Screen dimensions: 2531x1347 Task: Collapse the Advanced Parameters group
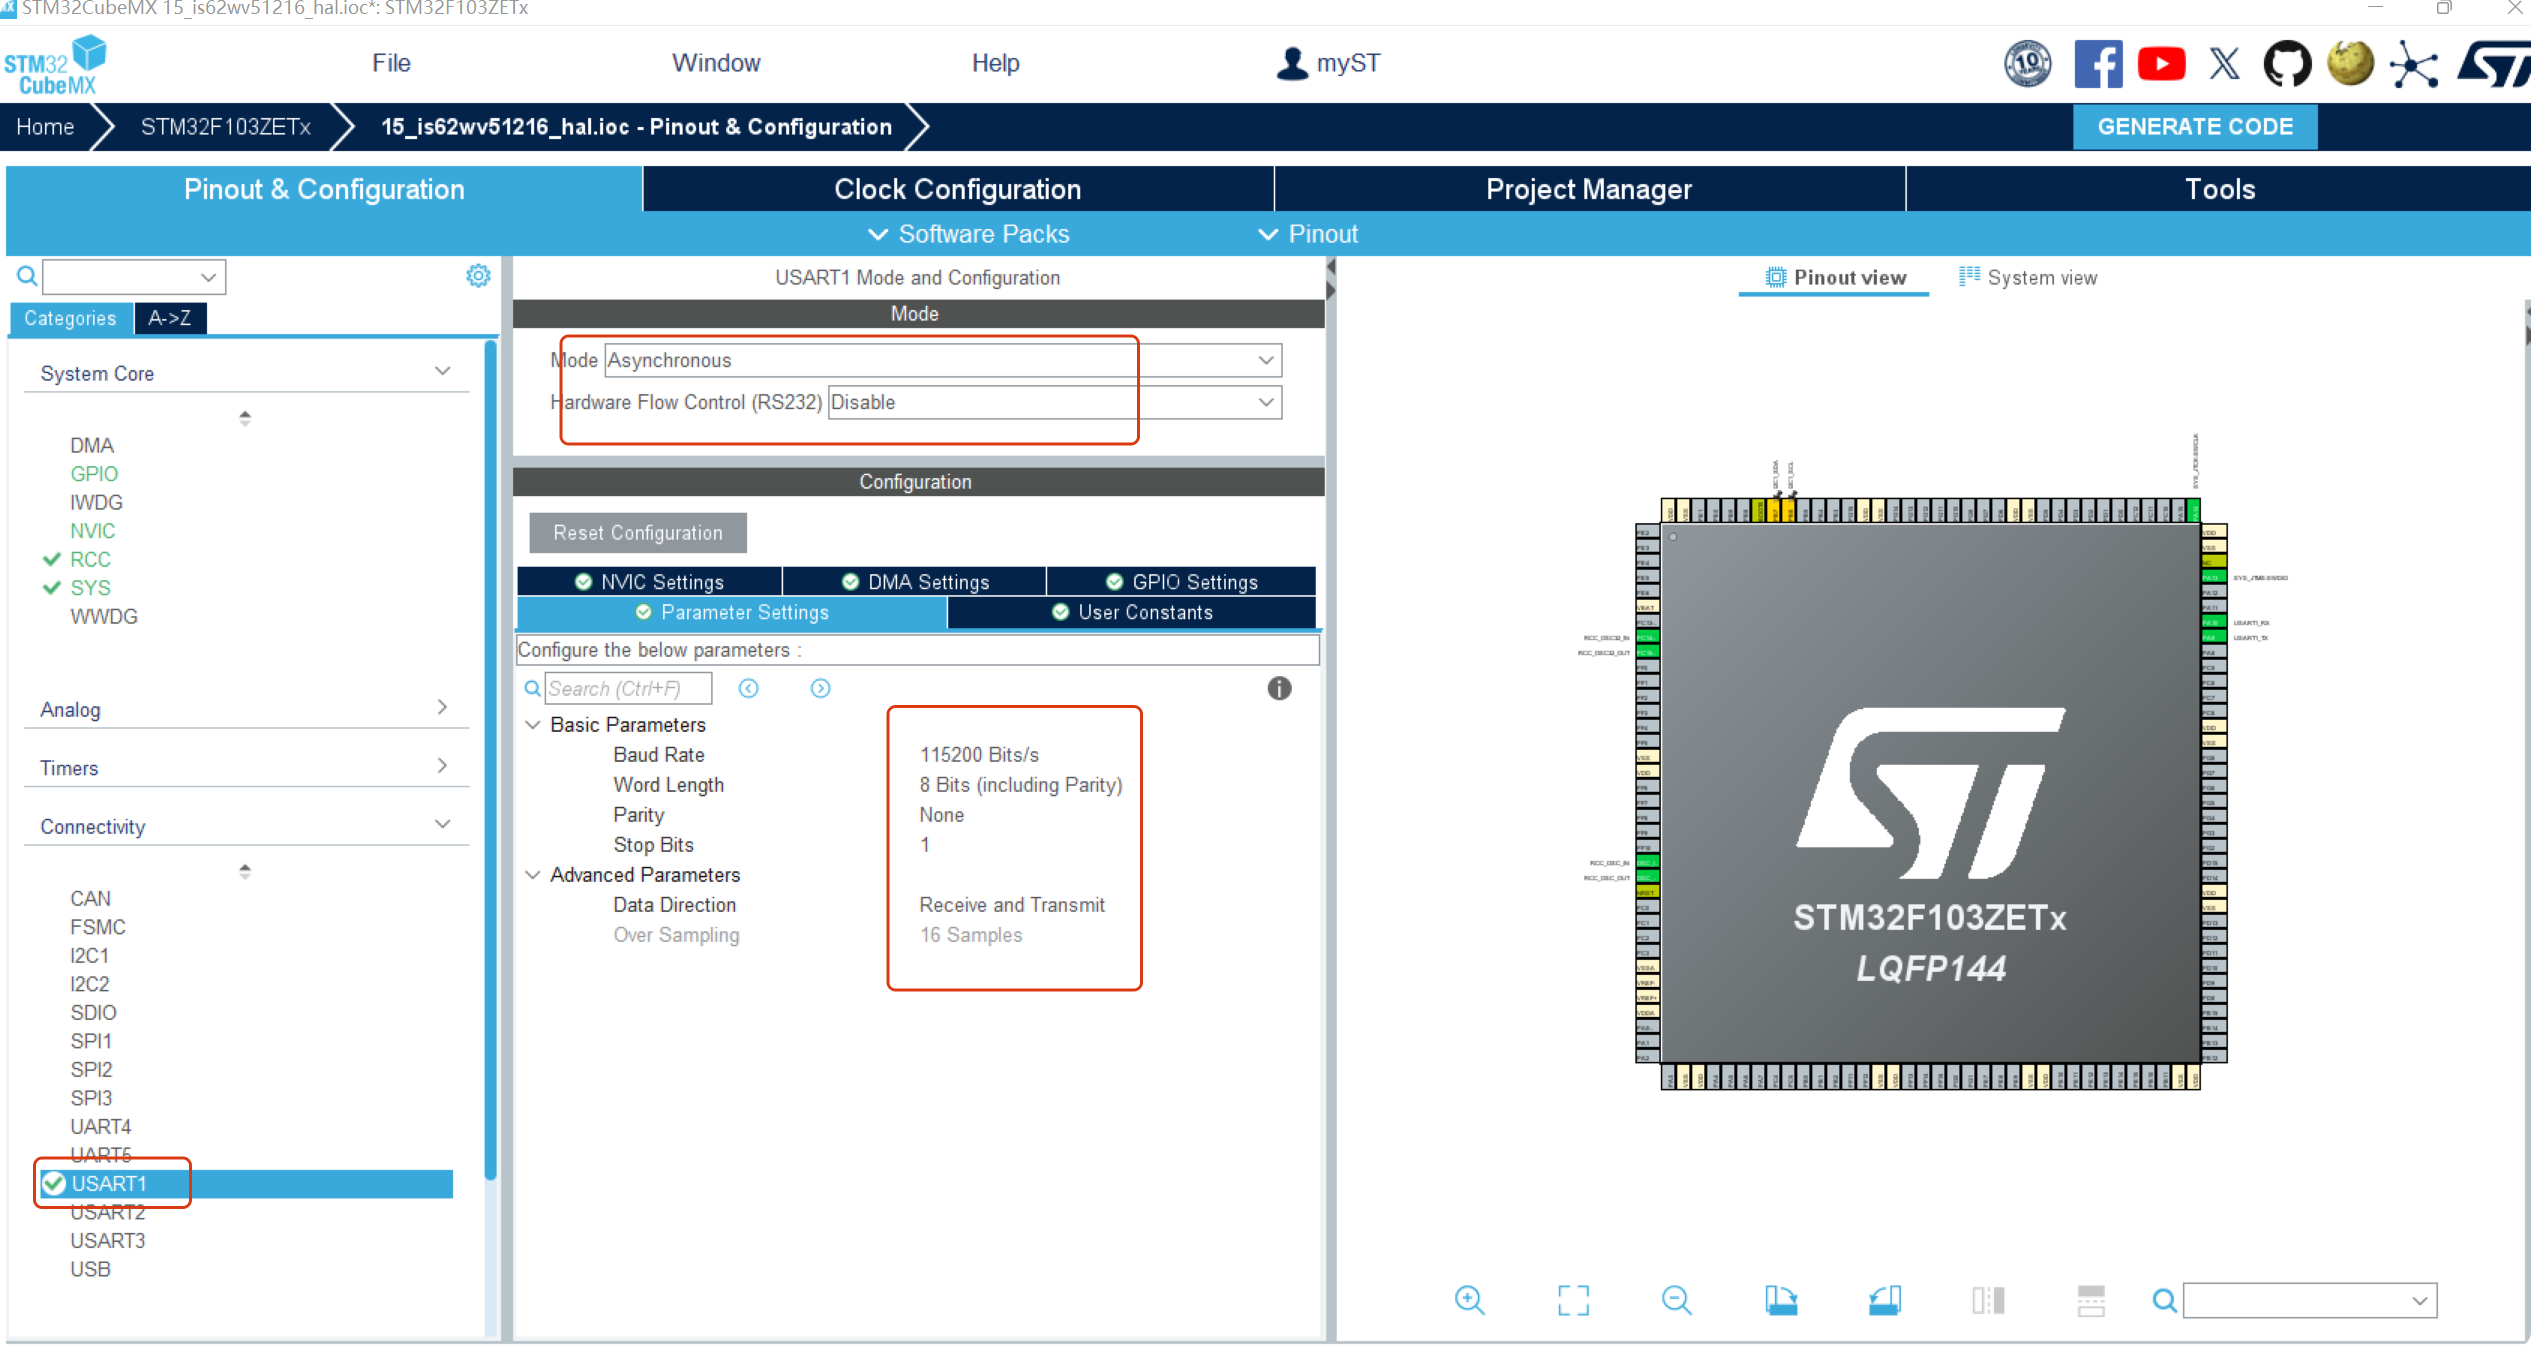point(533,874)
